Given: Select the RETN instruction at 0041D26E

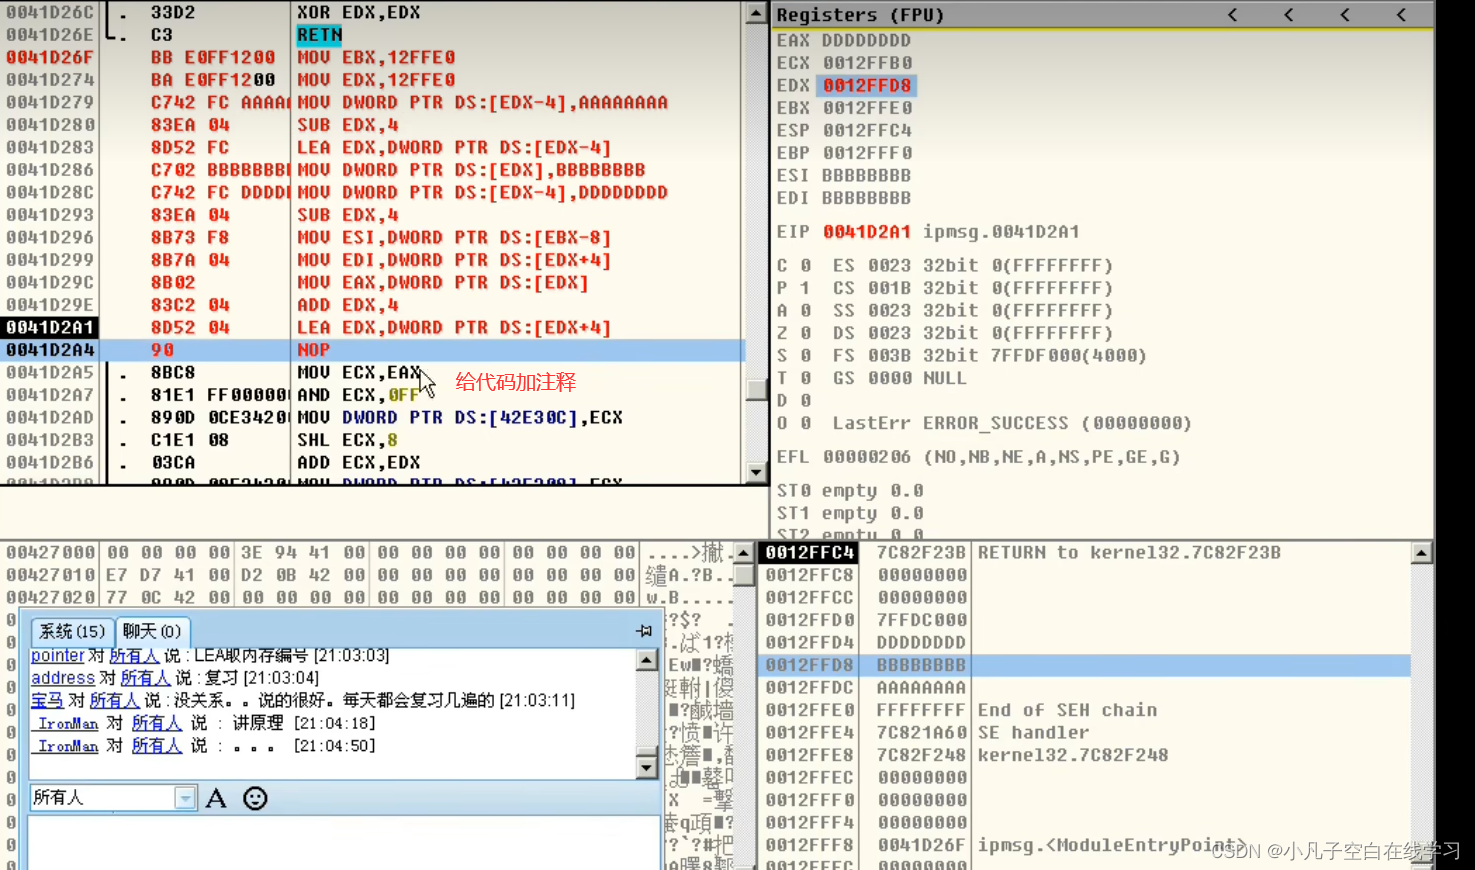Looking at the screenshot, I should [319, 35].
